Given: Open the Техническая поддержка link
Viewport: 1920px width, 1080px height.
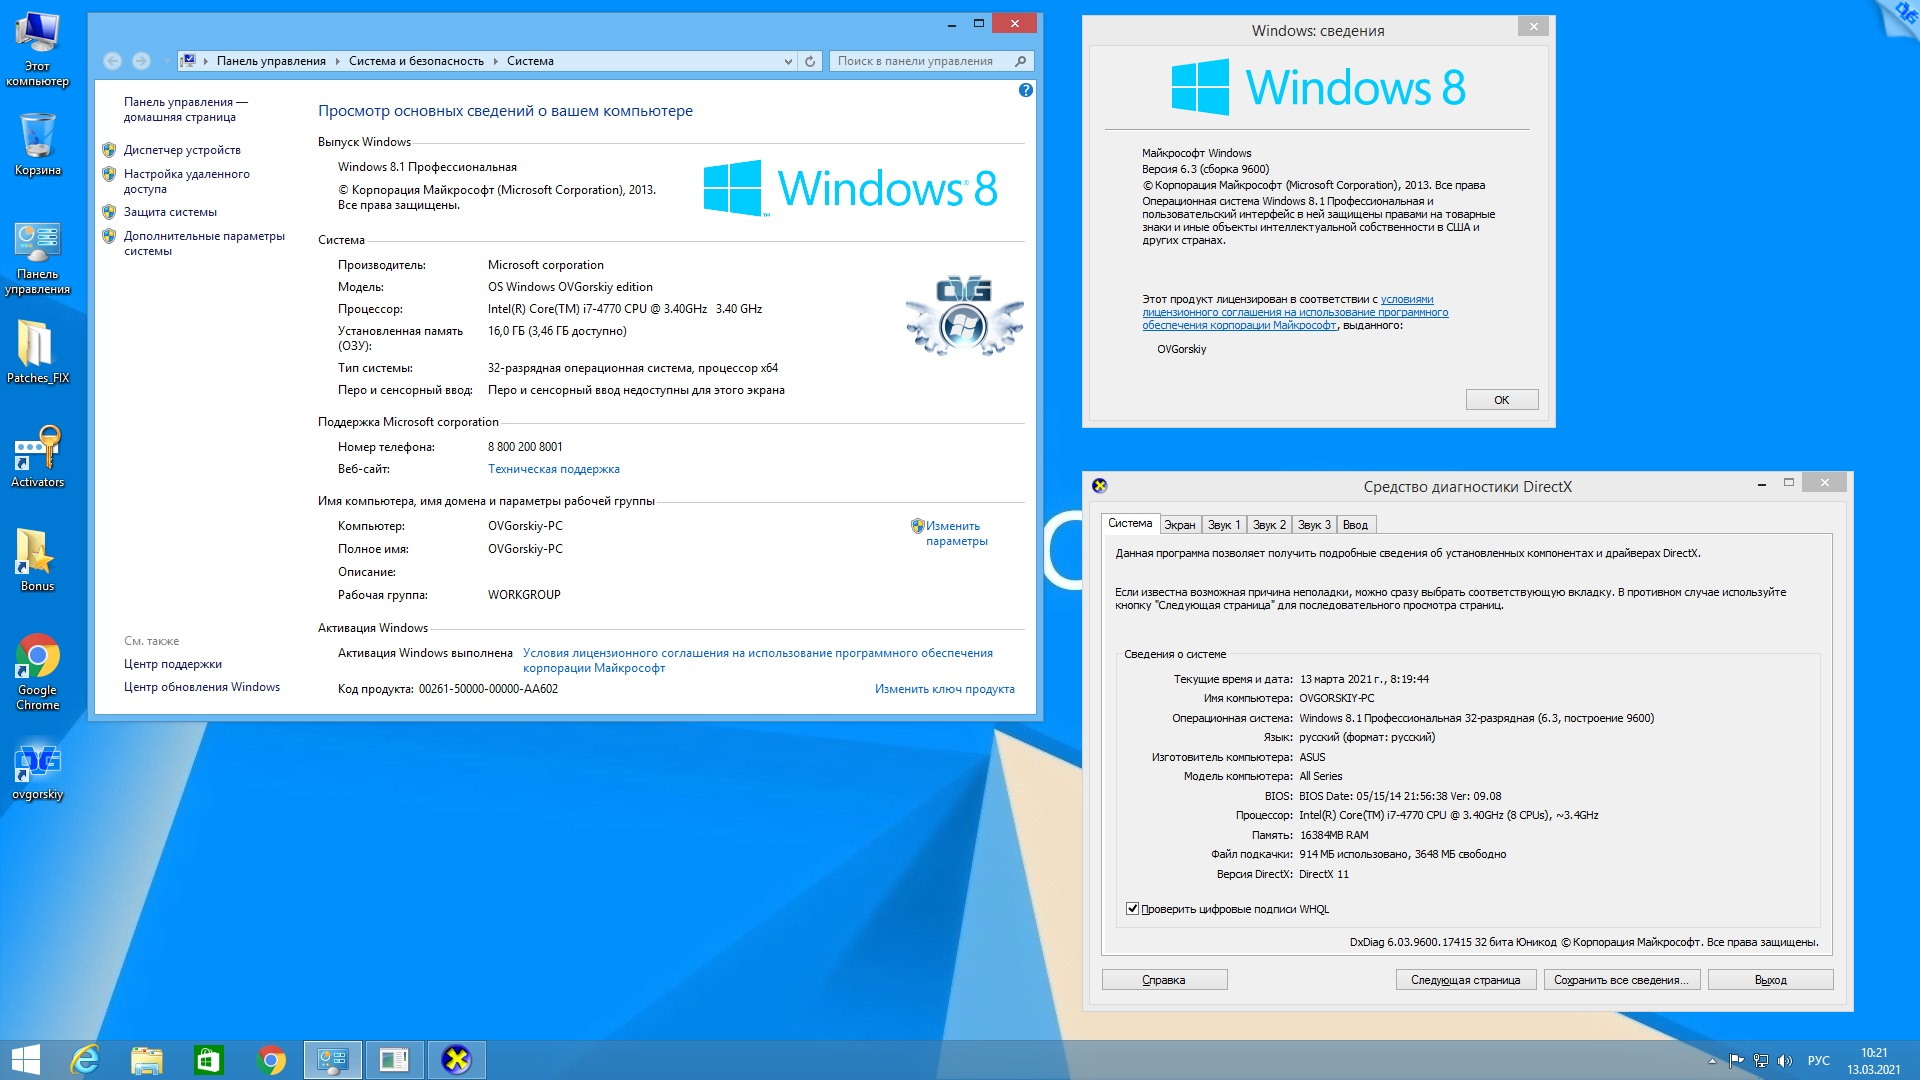Looking at the screenshot, I should point(553,469).
